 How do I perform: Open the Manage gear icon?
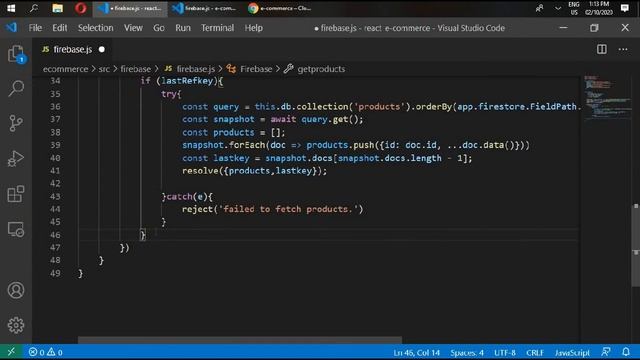(16, 325)
